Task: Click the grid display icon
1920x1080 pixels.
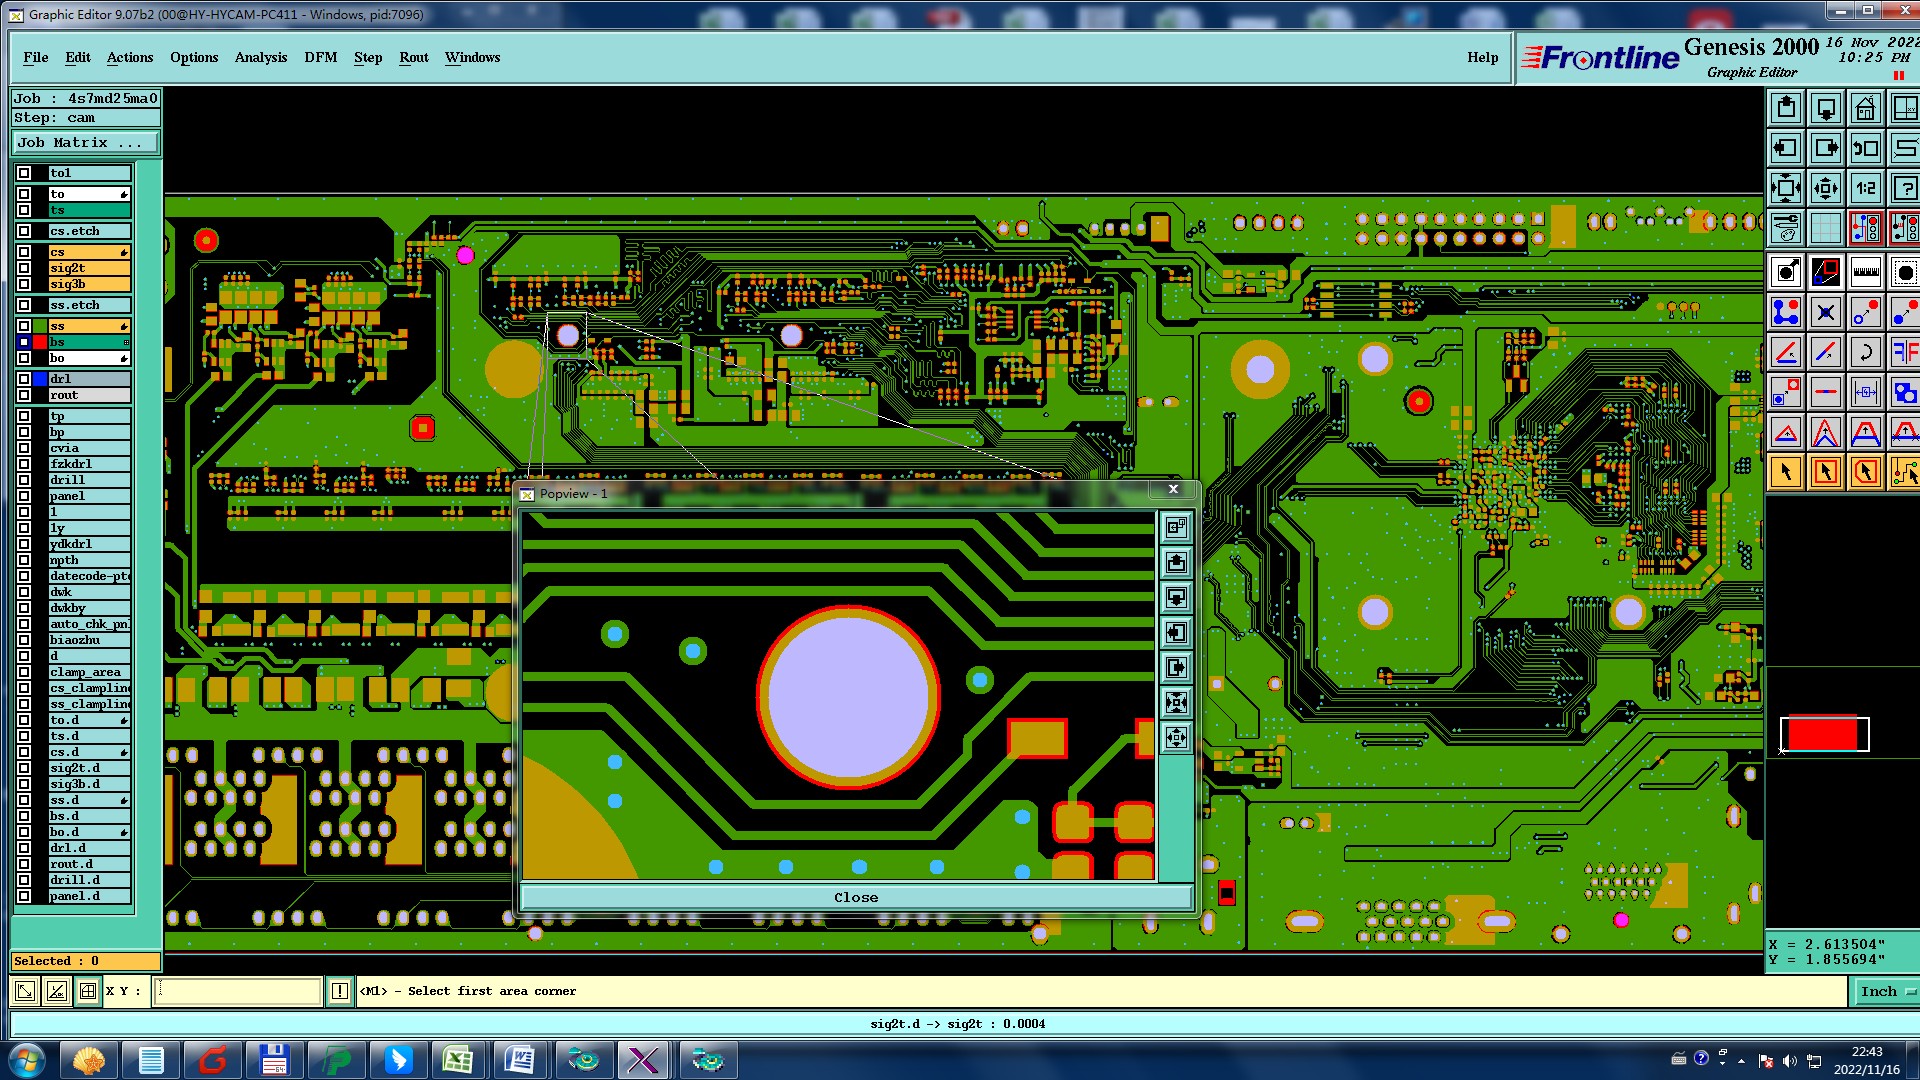Action: pyautogui.click(x=1825, y=228)
